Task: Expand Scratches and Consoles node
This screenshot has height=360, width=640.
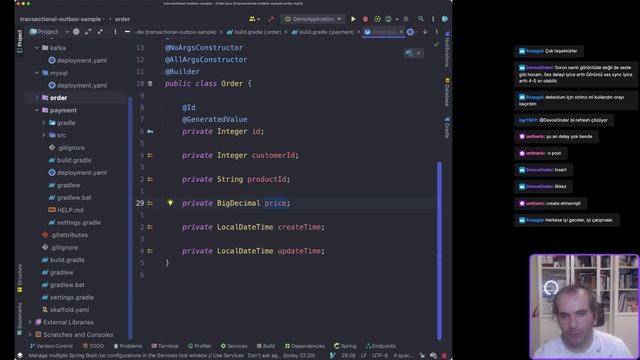Action: pyautogui.click(x=30, y=335)
